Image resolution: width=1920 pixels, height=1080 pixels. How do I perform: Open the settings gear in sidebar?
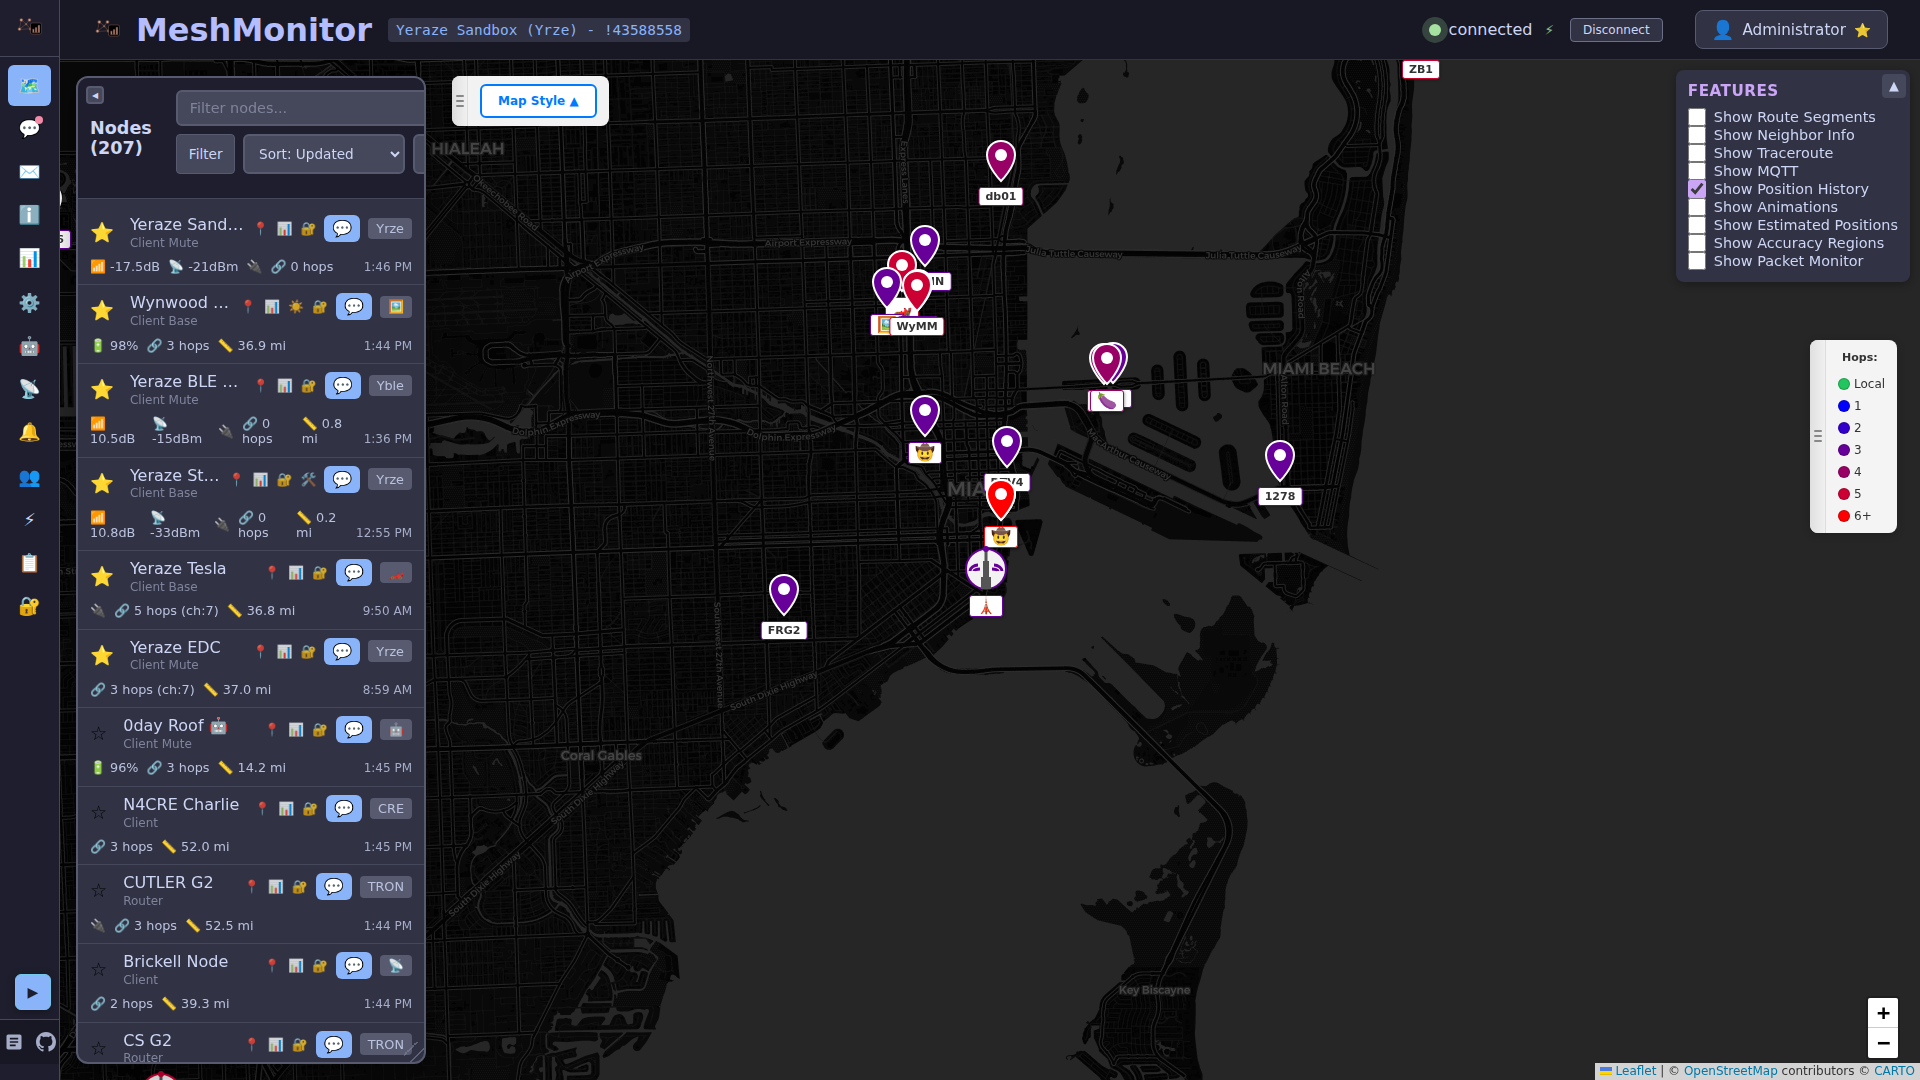click(29, 302)
